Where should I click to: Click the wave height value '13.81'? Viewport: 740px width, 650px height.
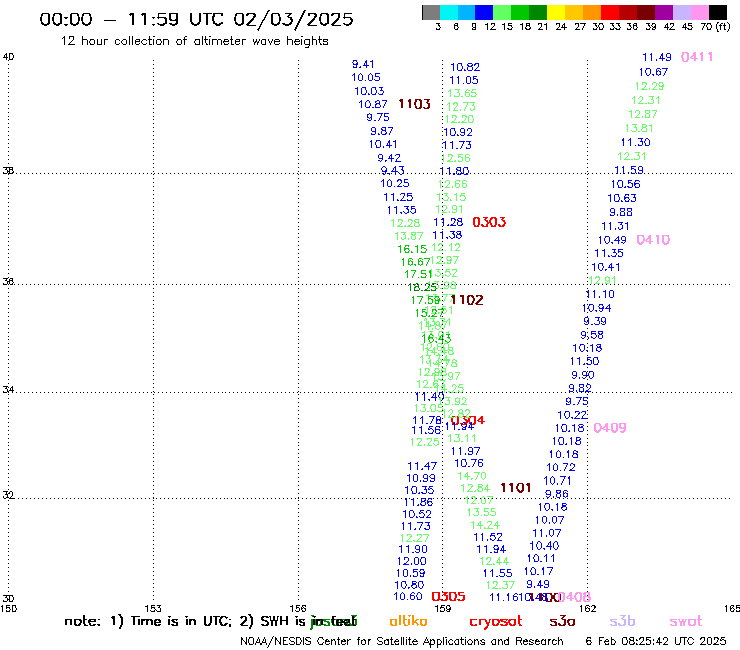[x=639, y=128]
